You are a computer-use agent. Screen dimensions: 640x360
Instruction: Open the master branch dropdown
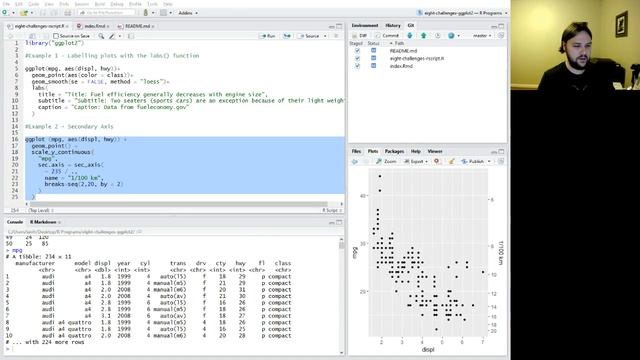click(x=482, y=36)
